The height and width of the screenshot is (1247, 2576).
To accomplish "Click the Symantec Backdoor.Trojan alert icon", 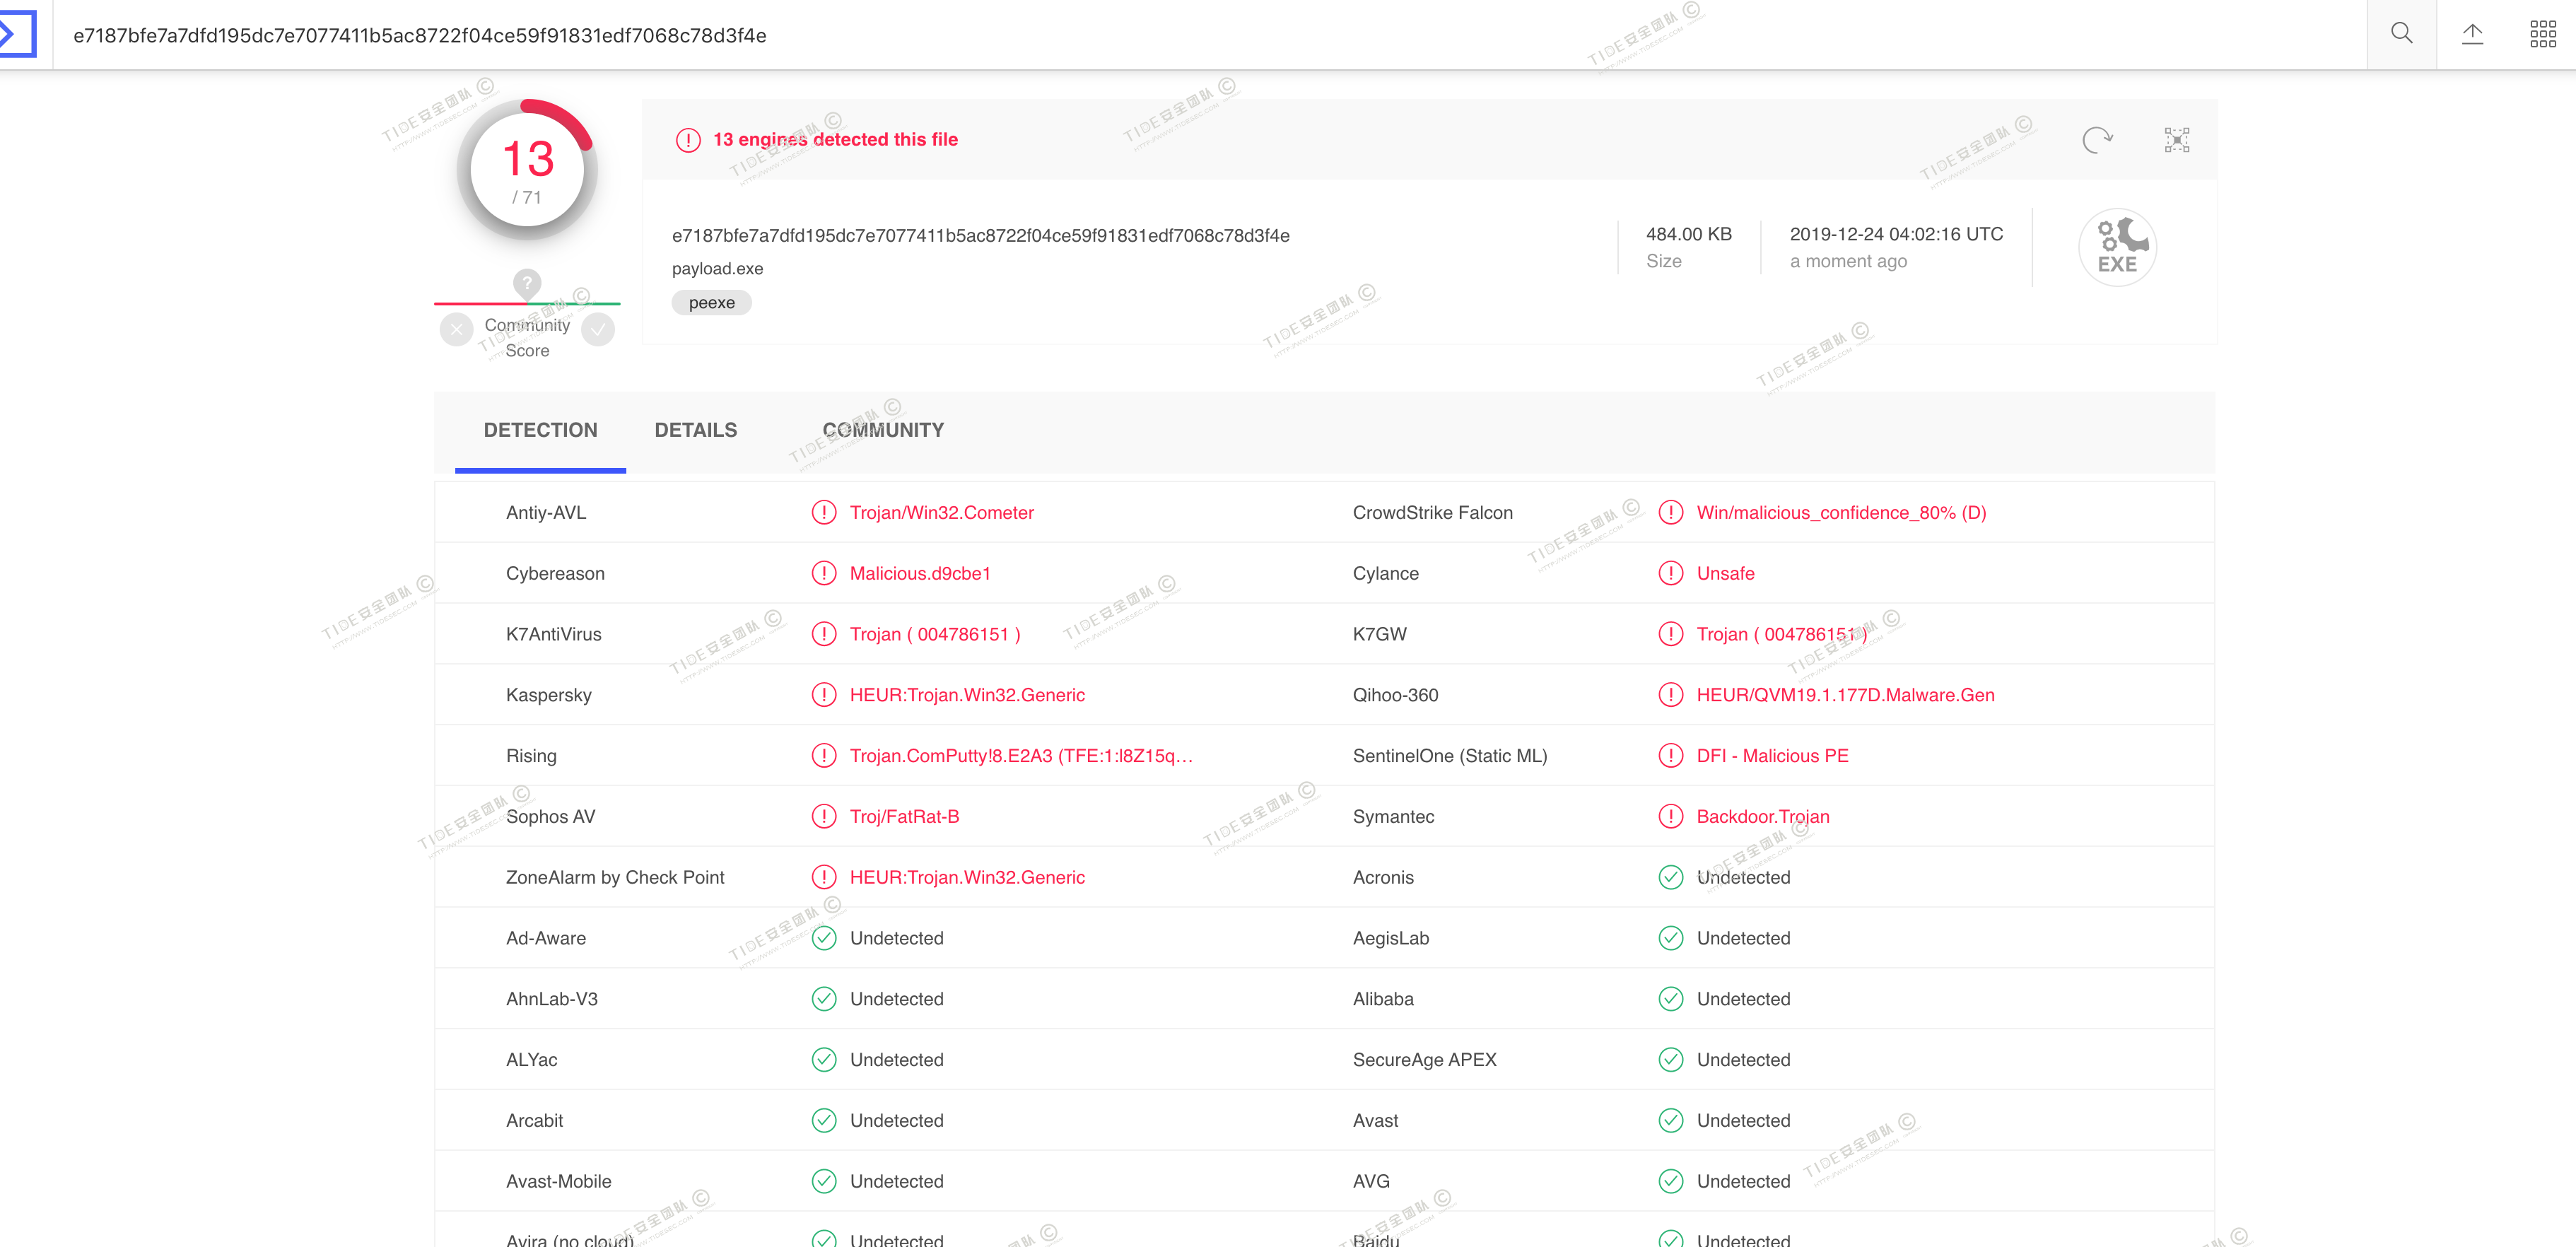I will click(1670, 817).
